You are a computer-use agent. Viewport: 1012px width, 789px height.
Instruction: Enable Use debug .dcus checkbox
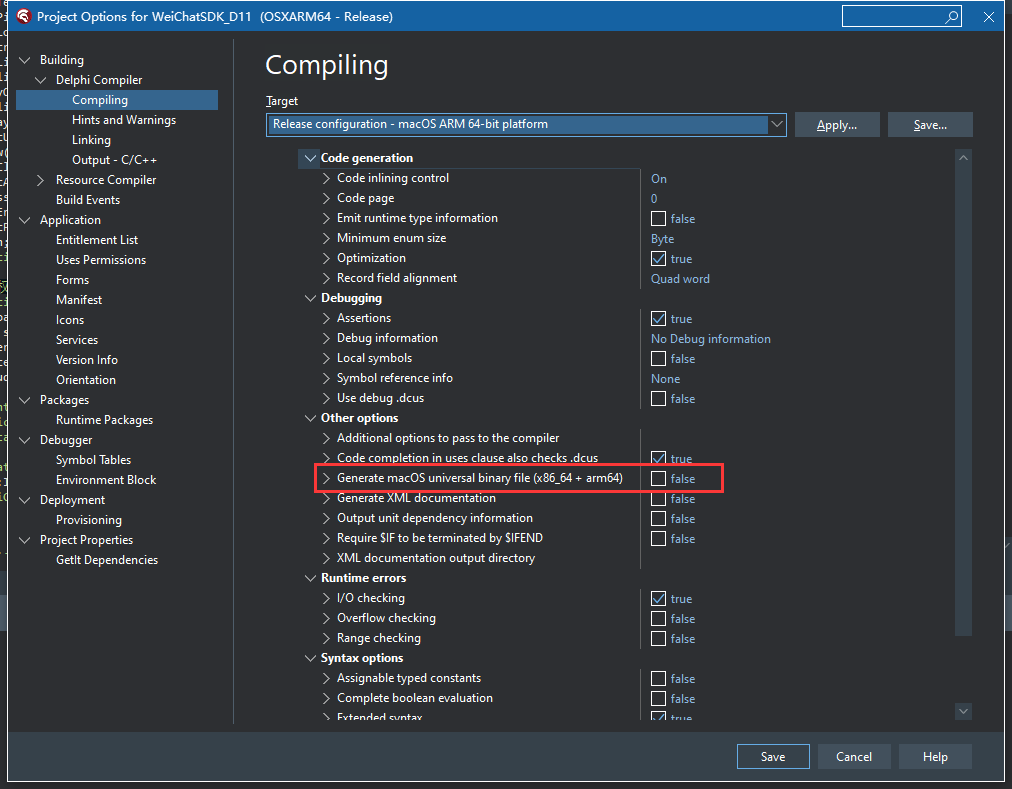[658, 398]
